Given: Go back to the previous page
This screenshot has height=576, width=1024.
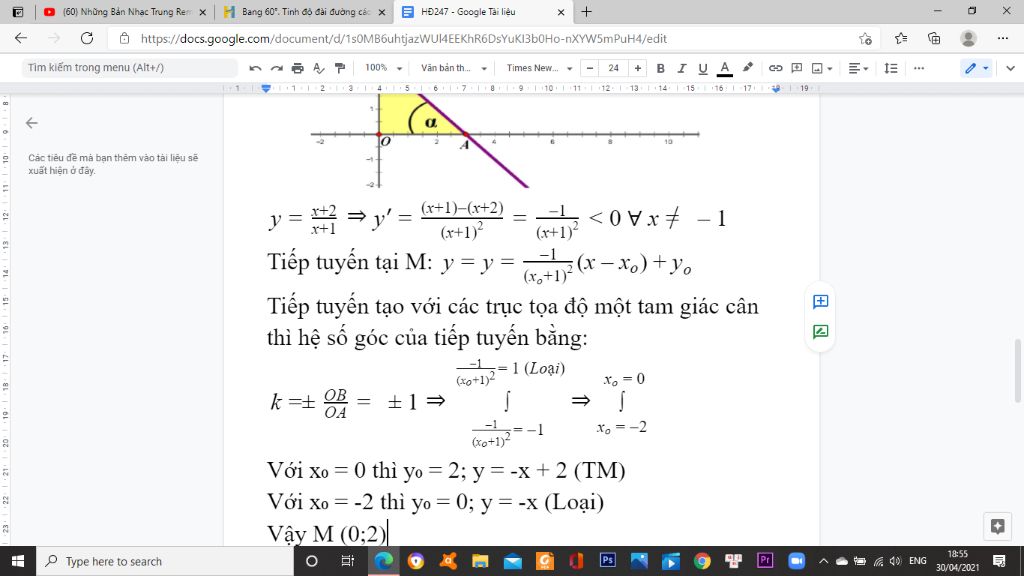Looking at the screenshot, I should tap(21, 39).
